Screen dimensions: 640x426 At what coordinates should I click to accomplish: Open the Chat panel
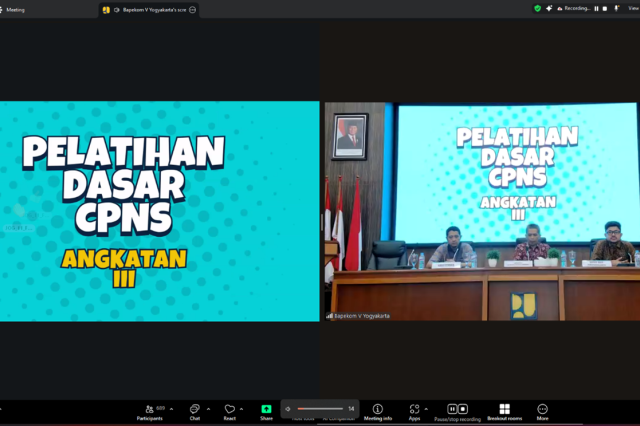[x=195, y=412]
